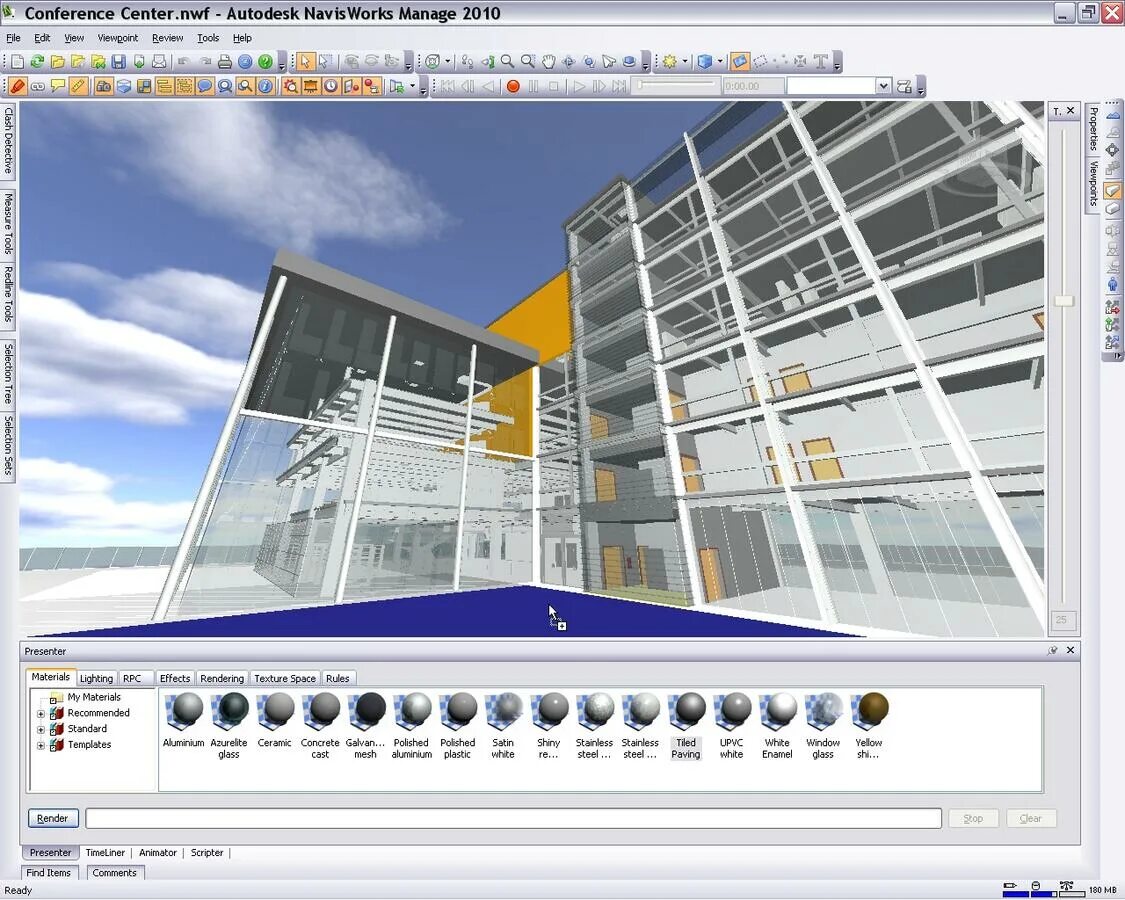Viewport: 1125px width, 900px height.
Task: Click the animation play button
Action: [x=578, y=87]
